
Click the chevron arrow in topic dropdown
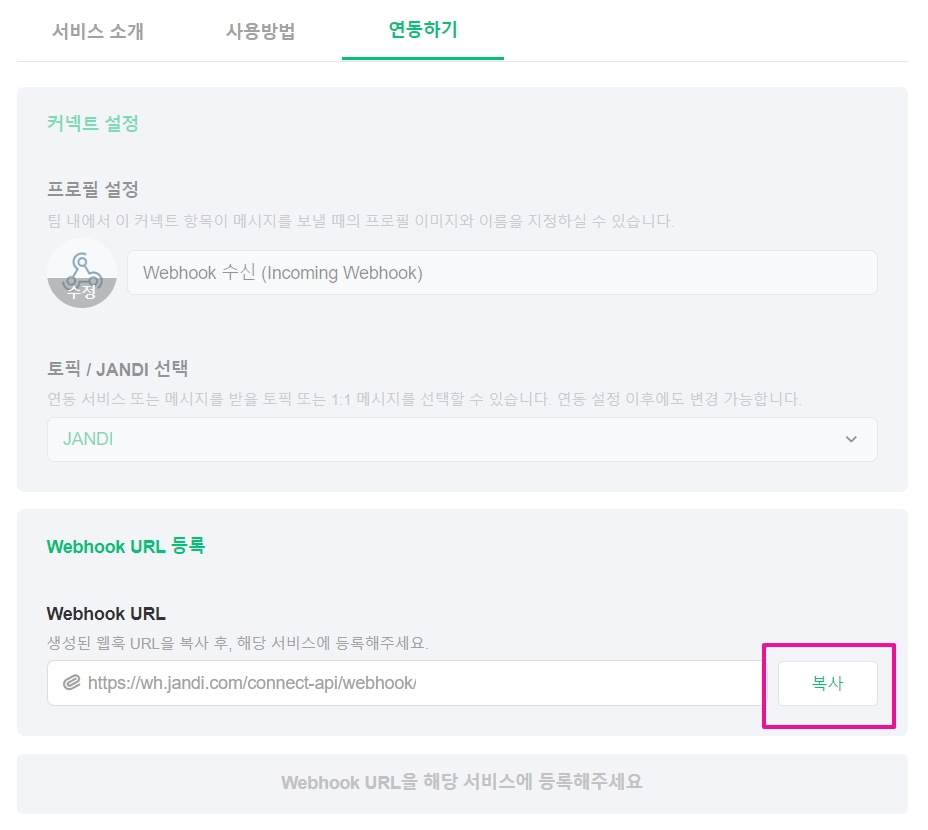tap(851, 439)
